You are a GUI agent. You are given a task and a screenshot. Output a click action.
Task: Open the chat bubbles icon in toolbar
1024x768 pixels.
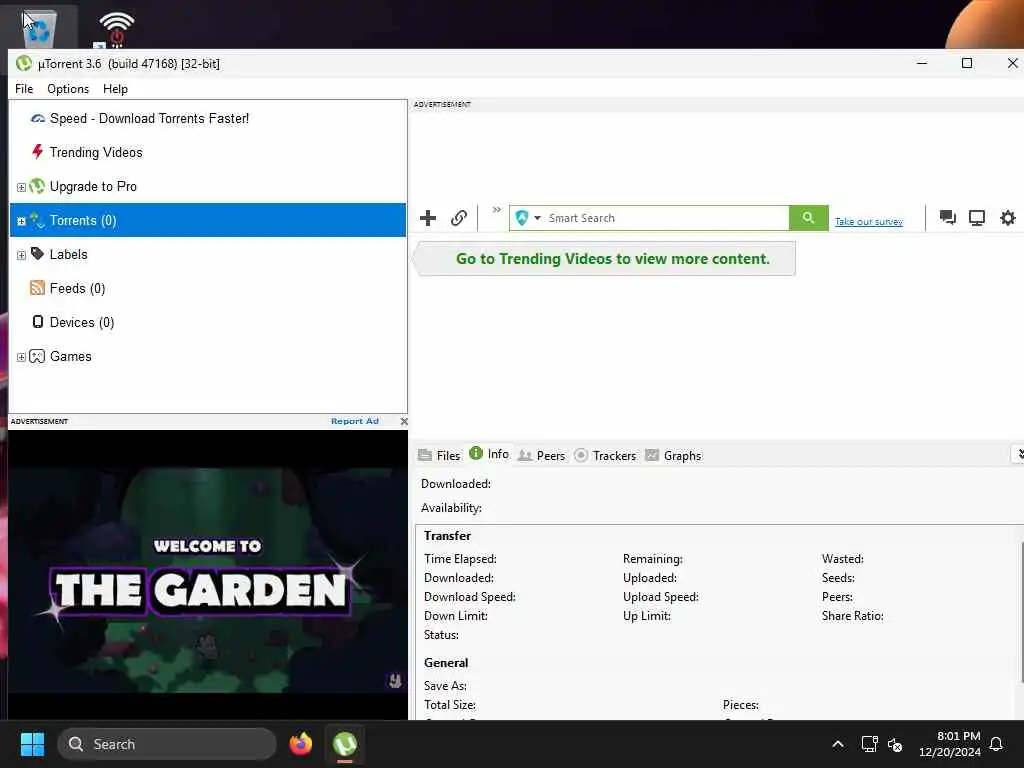click(948, 217)
